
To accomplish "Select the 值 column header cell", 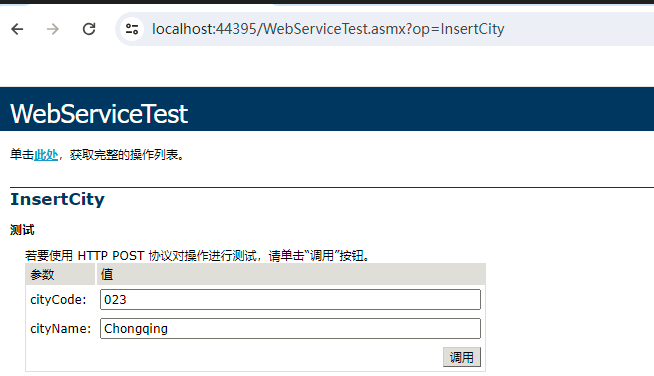I will coord(291,274).
